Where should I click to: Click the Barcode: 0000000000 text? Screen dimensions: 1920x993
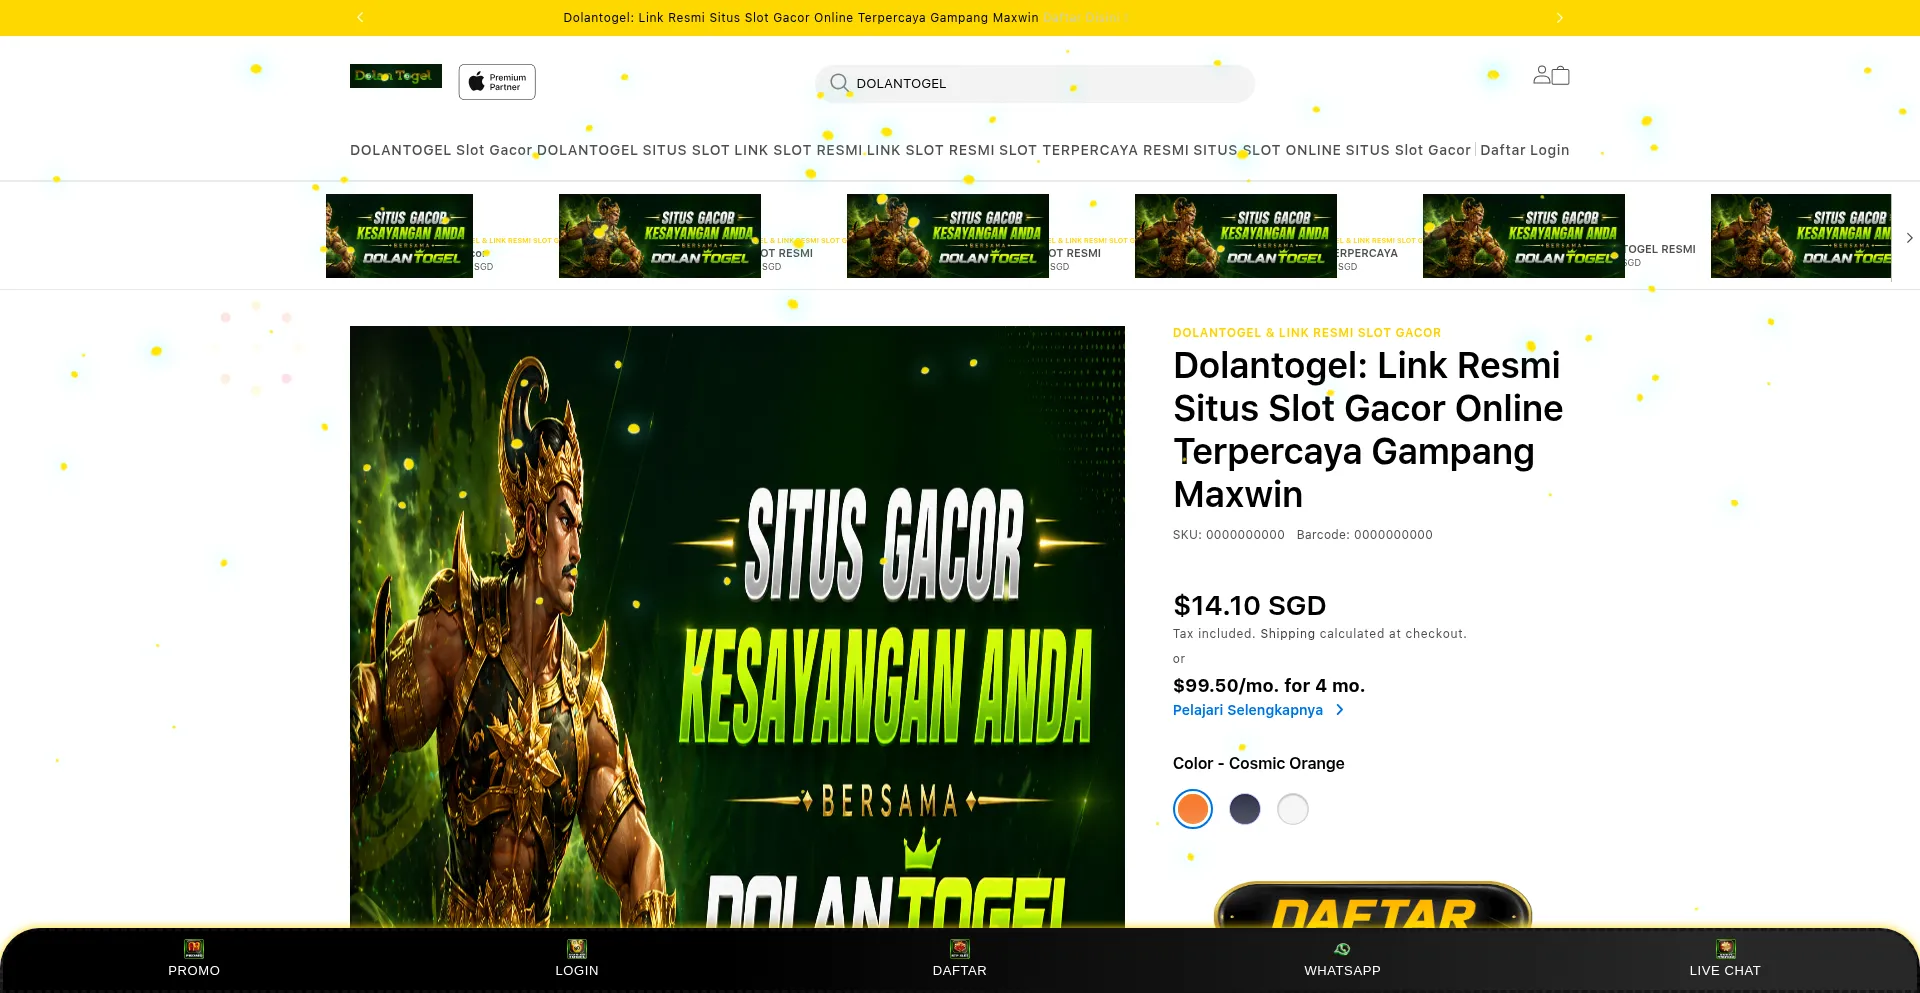(1365, 535)
